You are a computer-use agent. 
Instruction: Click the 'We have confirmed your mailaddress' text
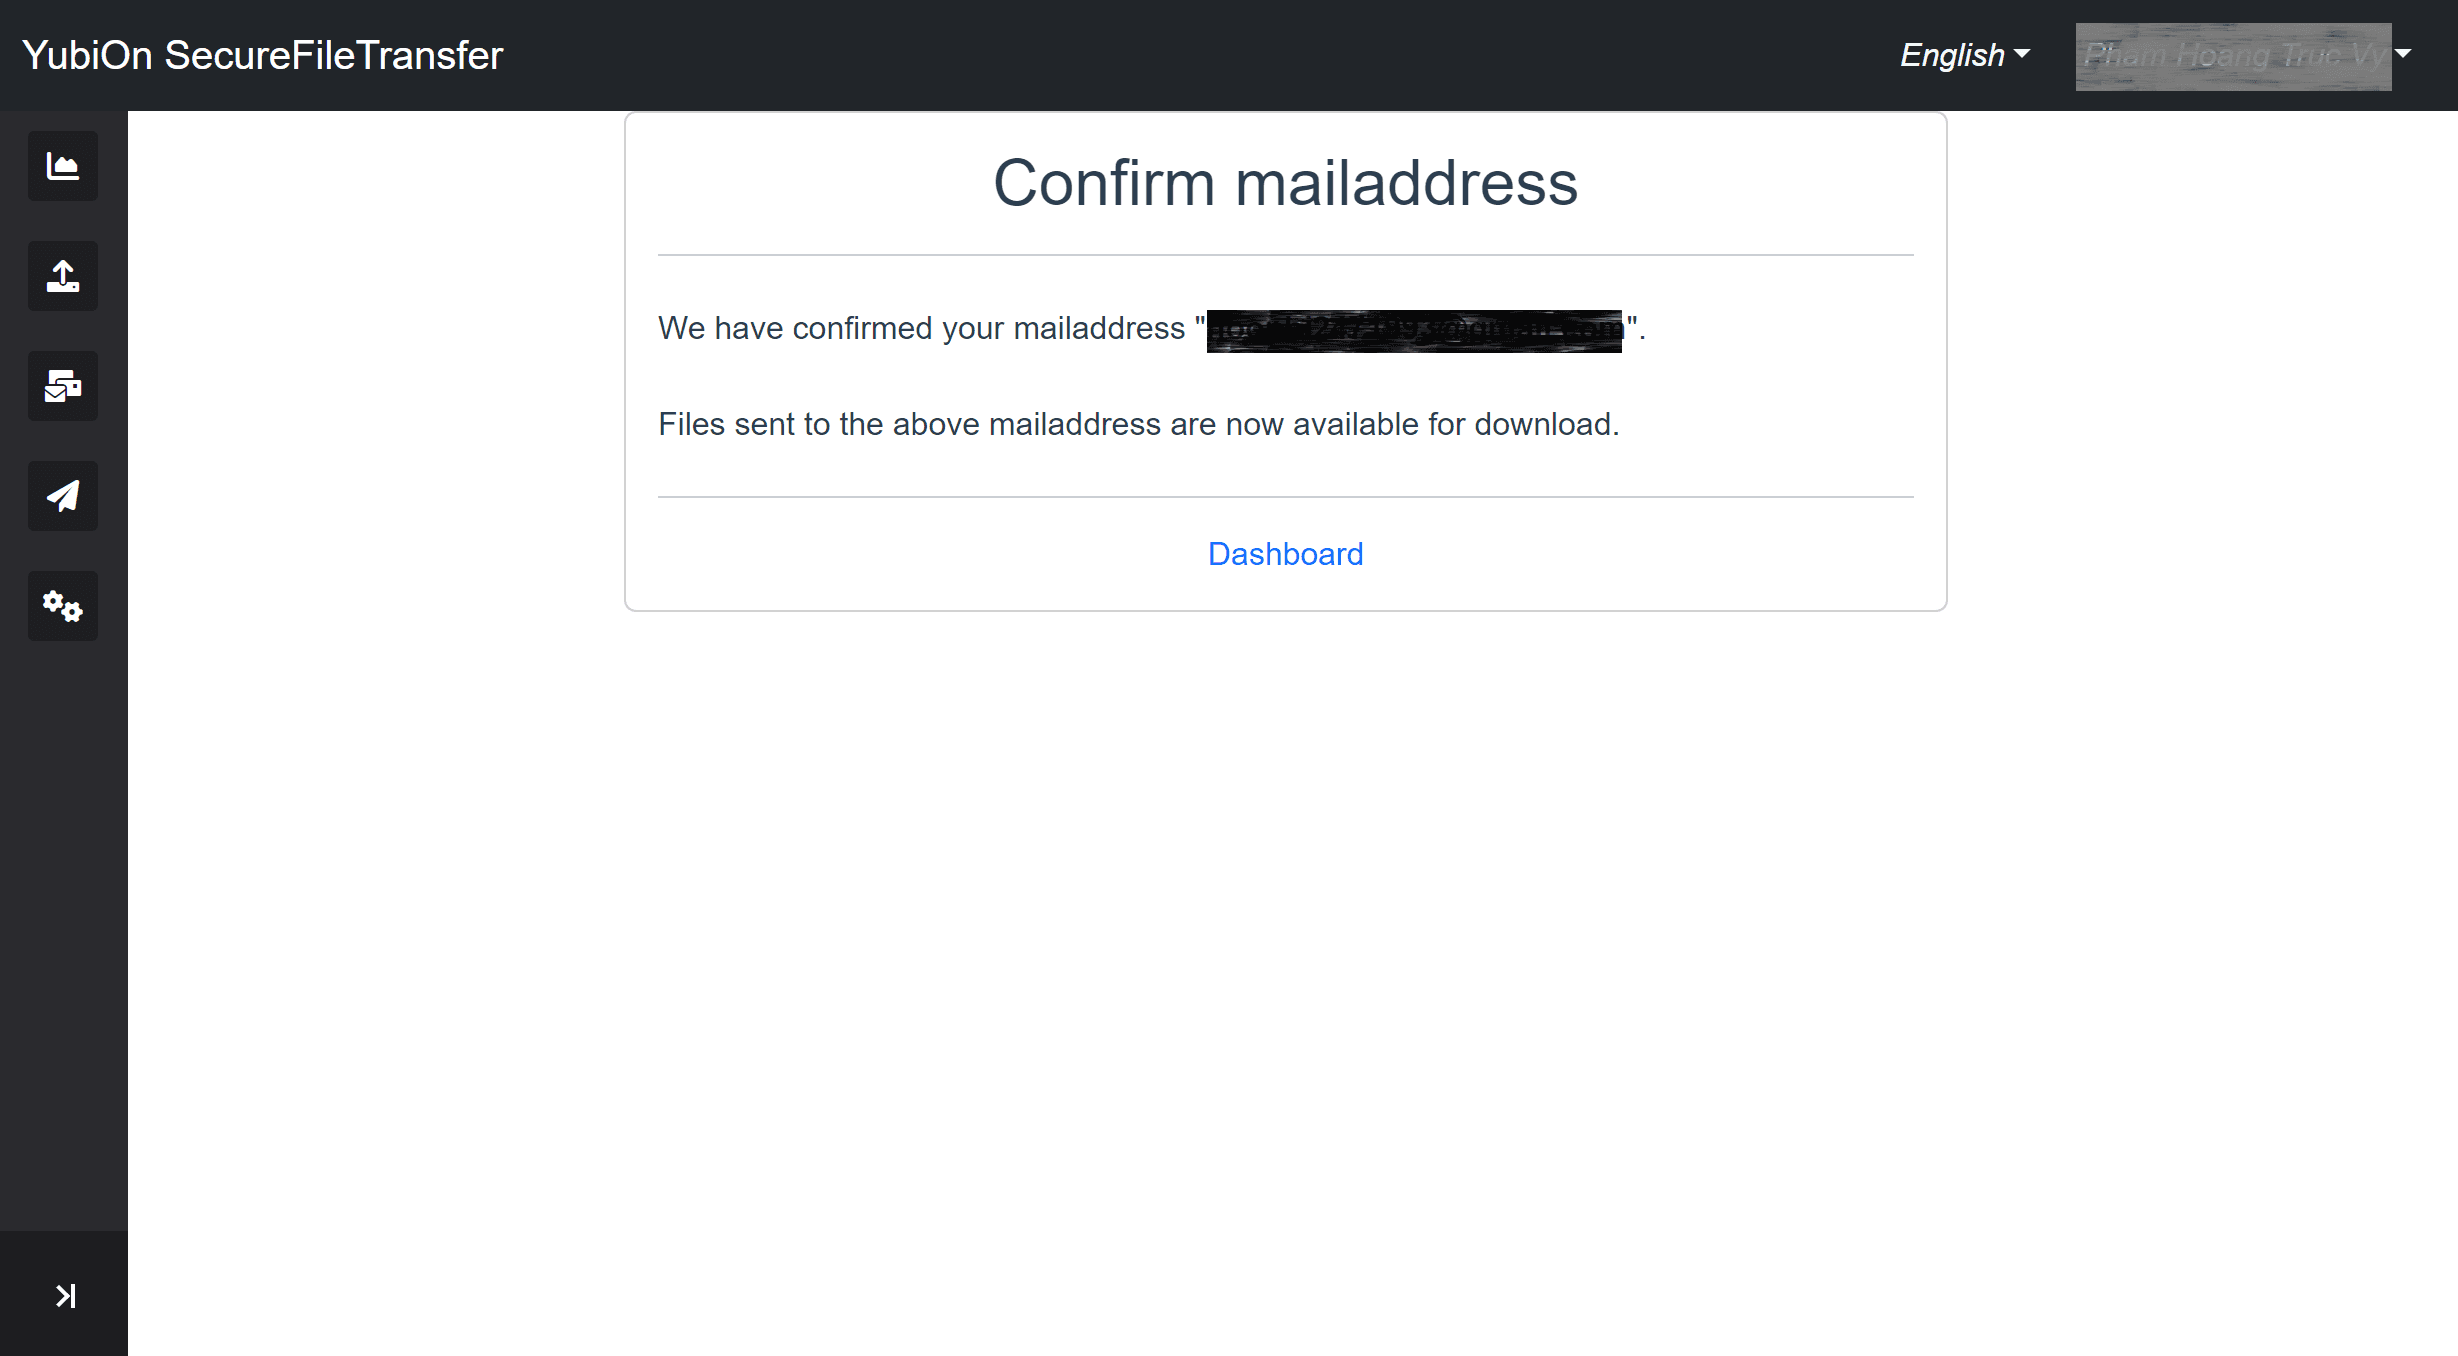point(921,328)
